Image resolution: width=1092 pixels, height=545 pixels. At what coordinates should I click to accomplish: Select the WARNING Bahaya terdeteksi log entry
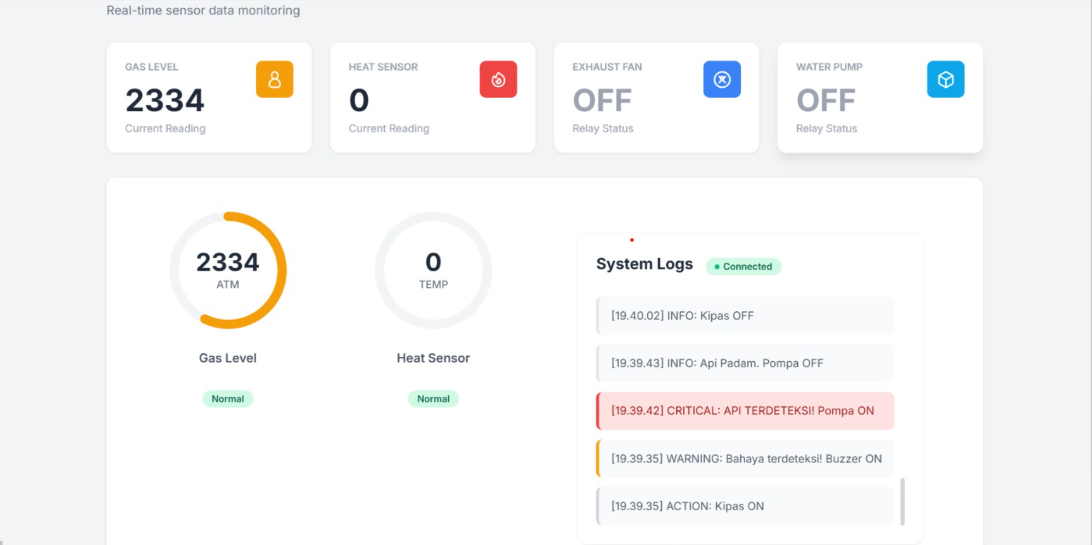tap(745, 459)
